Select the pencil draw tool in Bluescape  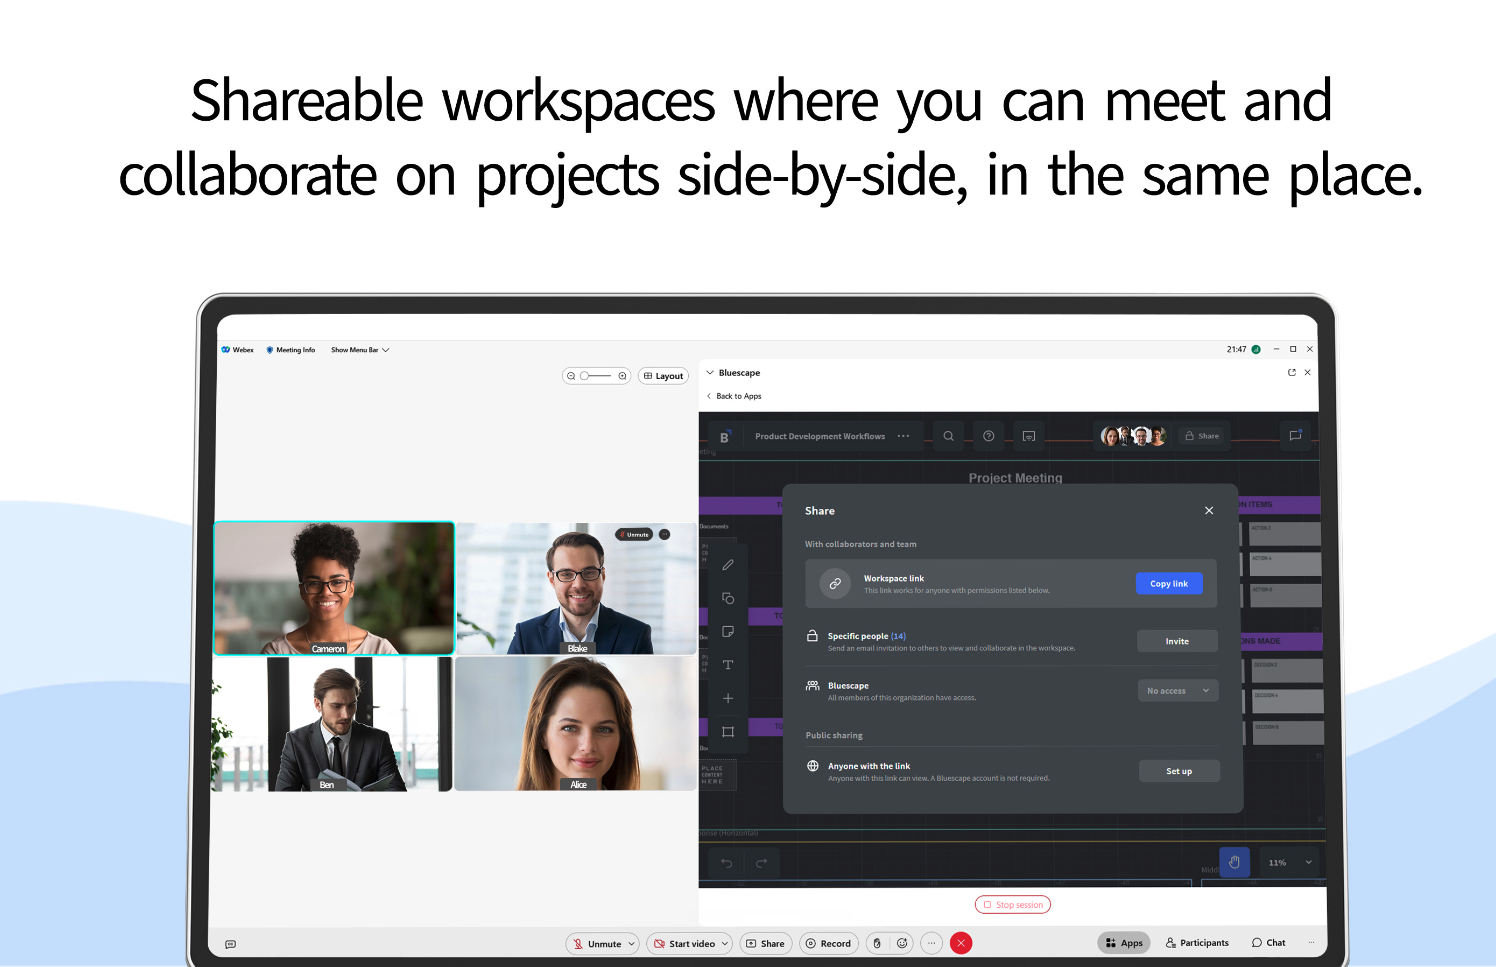[728, 565]
